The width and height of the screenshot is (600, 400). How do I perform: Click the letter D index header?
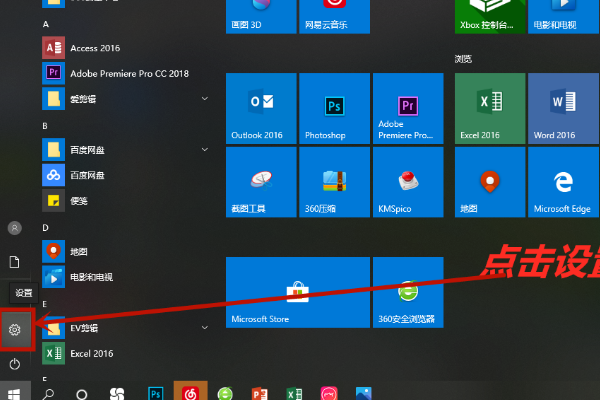[45, 228]
